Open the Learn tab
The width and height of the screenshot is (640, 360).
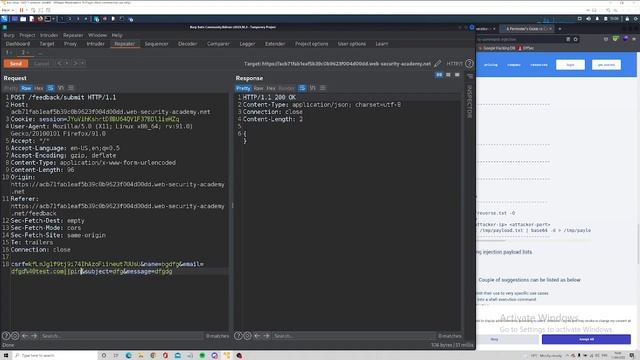click(x=382, y=44)
